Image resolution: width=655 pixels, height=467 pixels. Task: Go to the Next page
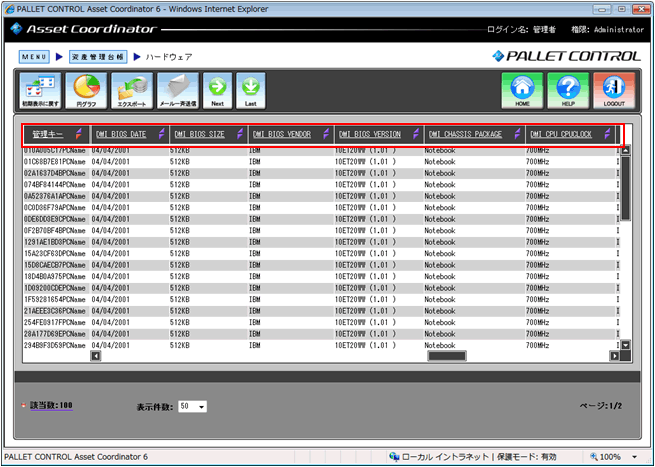pyautogui.click(x=218, y=91)
